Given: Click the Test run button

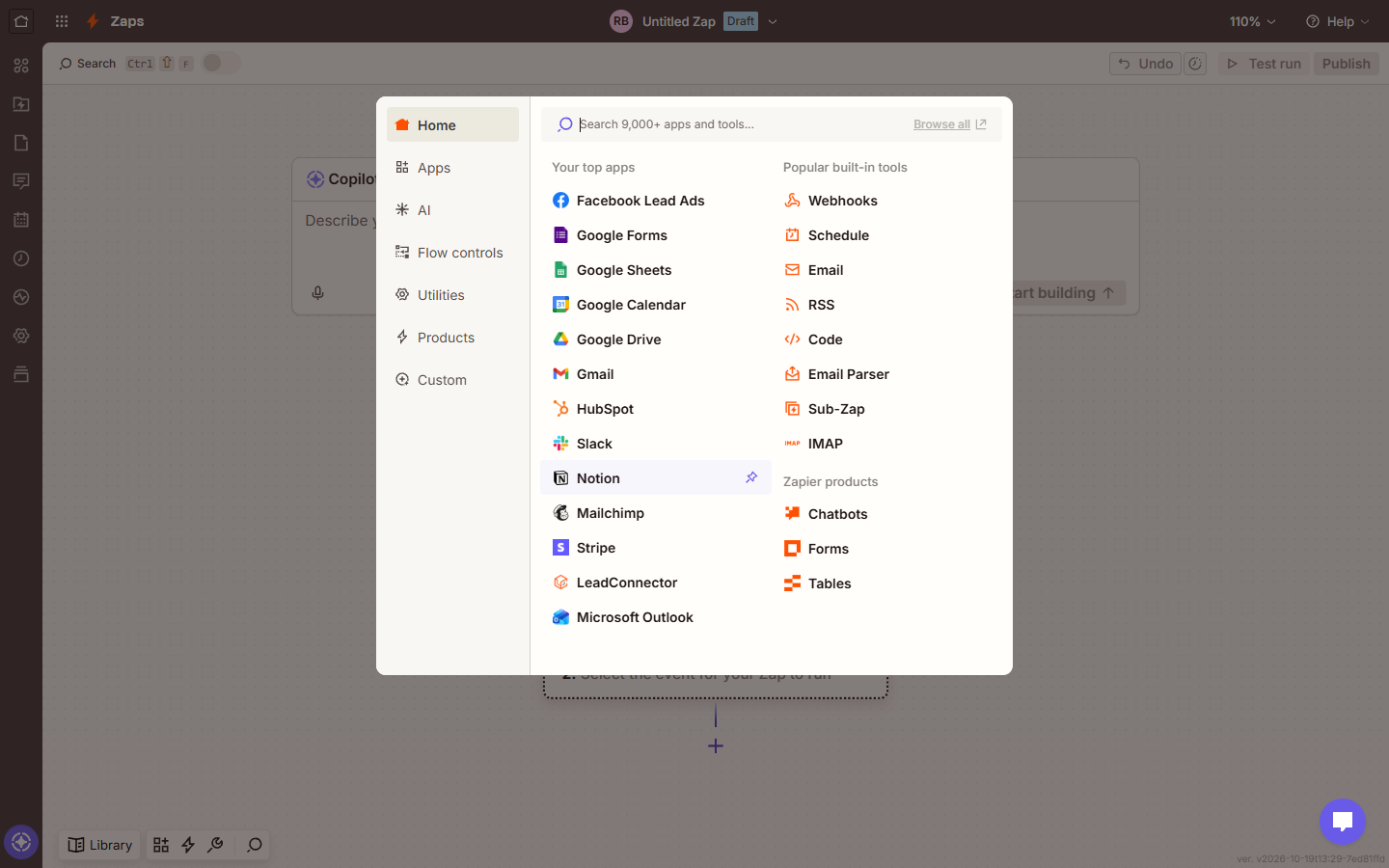Looking at the screenshot, I should [x=1265, y=64].
